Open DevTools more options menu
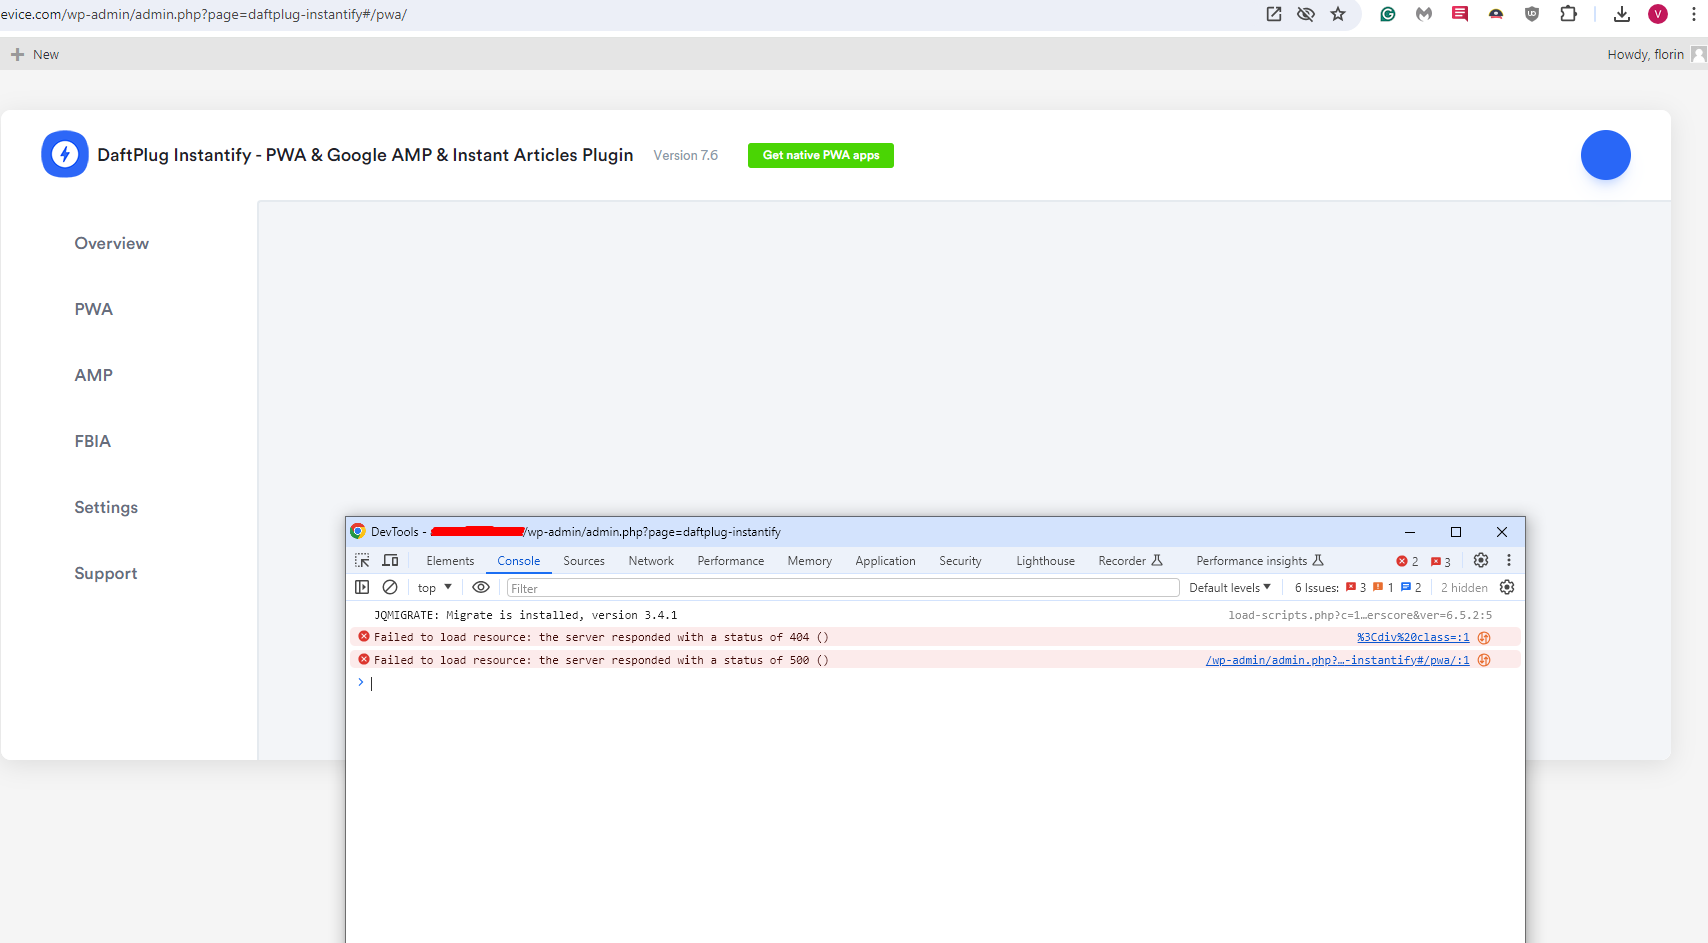This screenshot has width=1708, height=943. pyautogui.click(x=1509, y=561)
